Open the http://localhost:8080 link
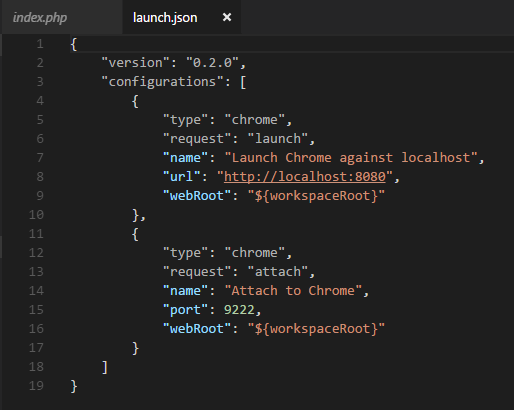 305,177
